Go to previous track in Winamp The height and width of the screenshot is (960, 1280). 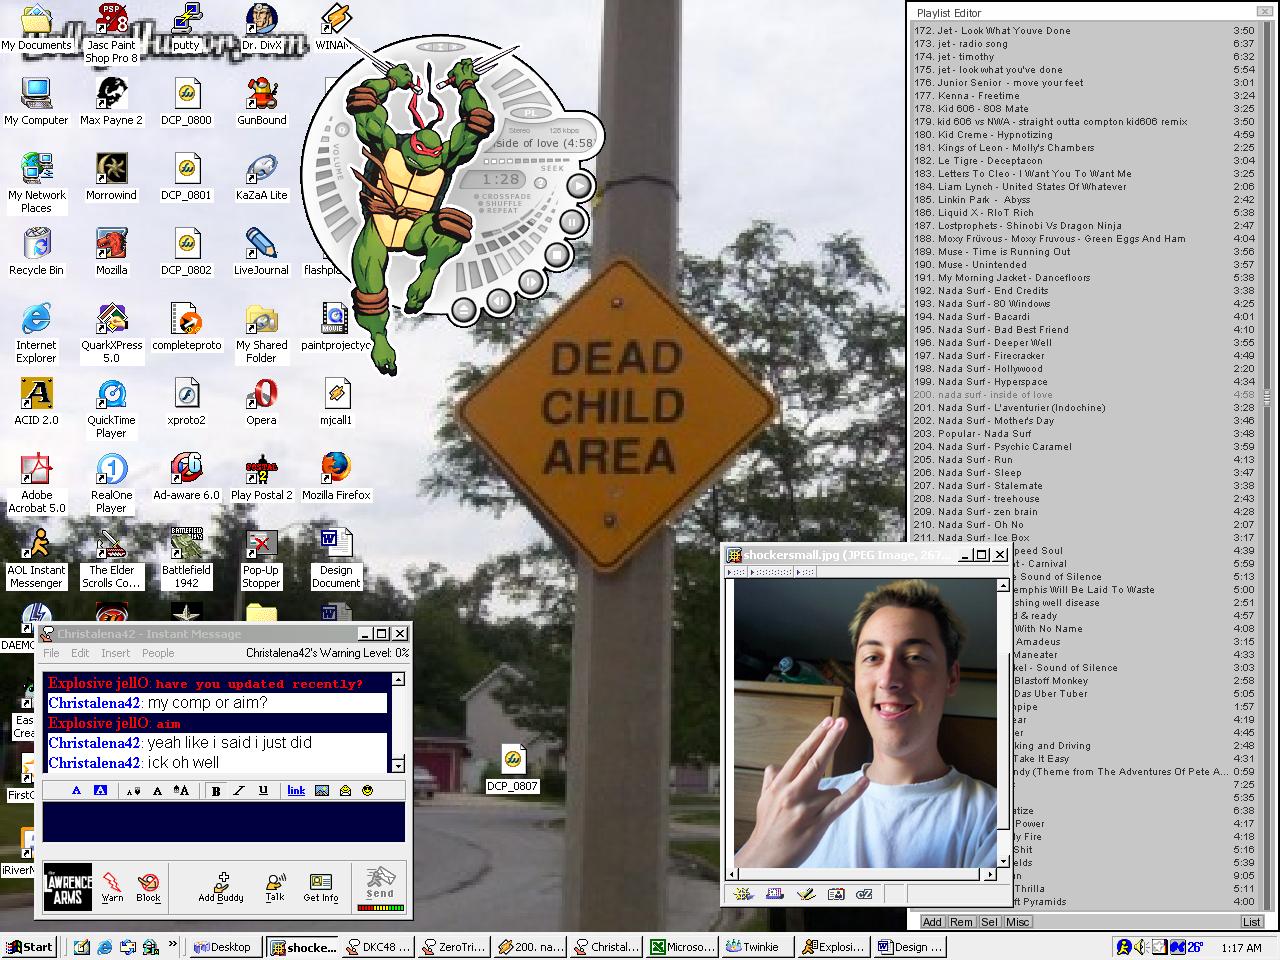tap(497, 300)
